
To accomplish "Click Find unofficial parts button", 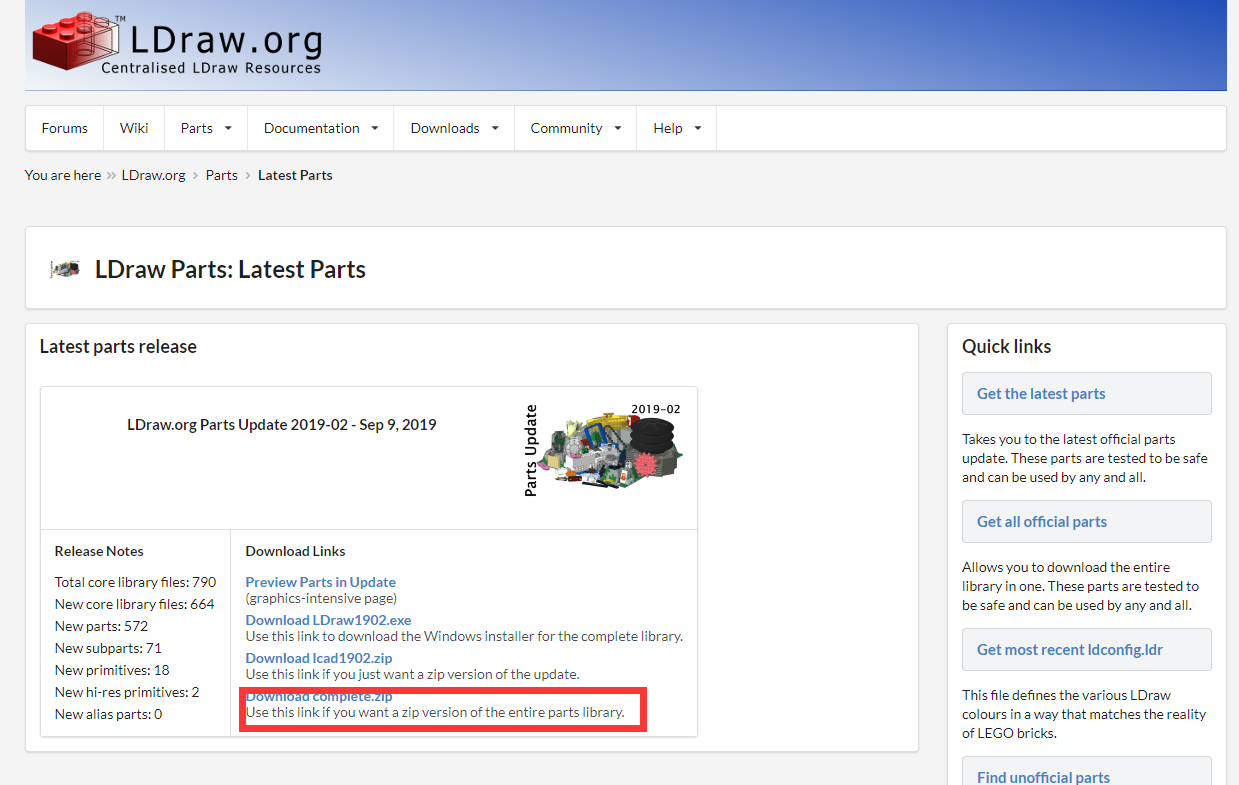I will tap(1087, 772).
